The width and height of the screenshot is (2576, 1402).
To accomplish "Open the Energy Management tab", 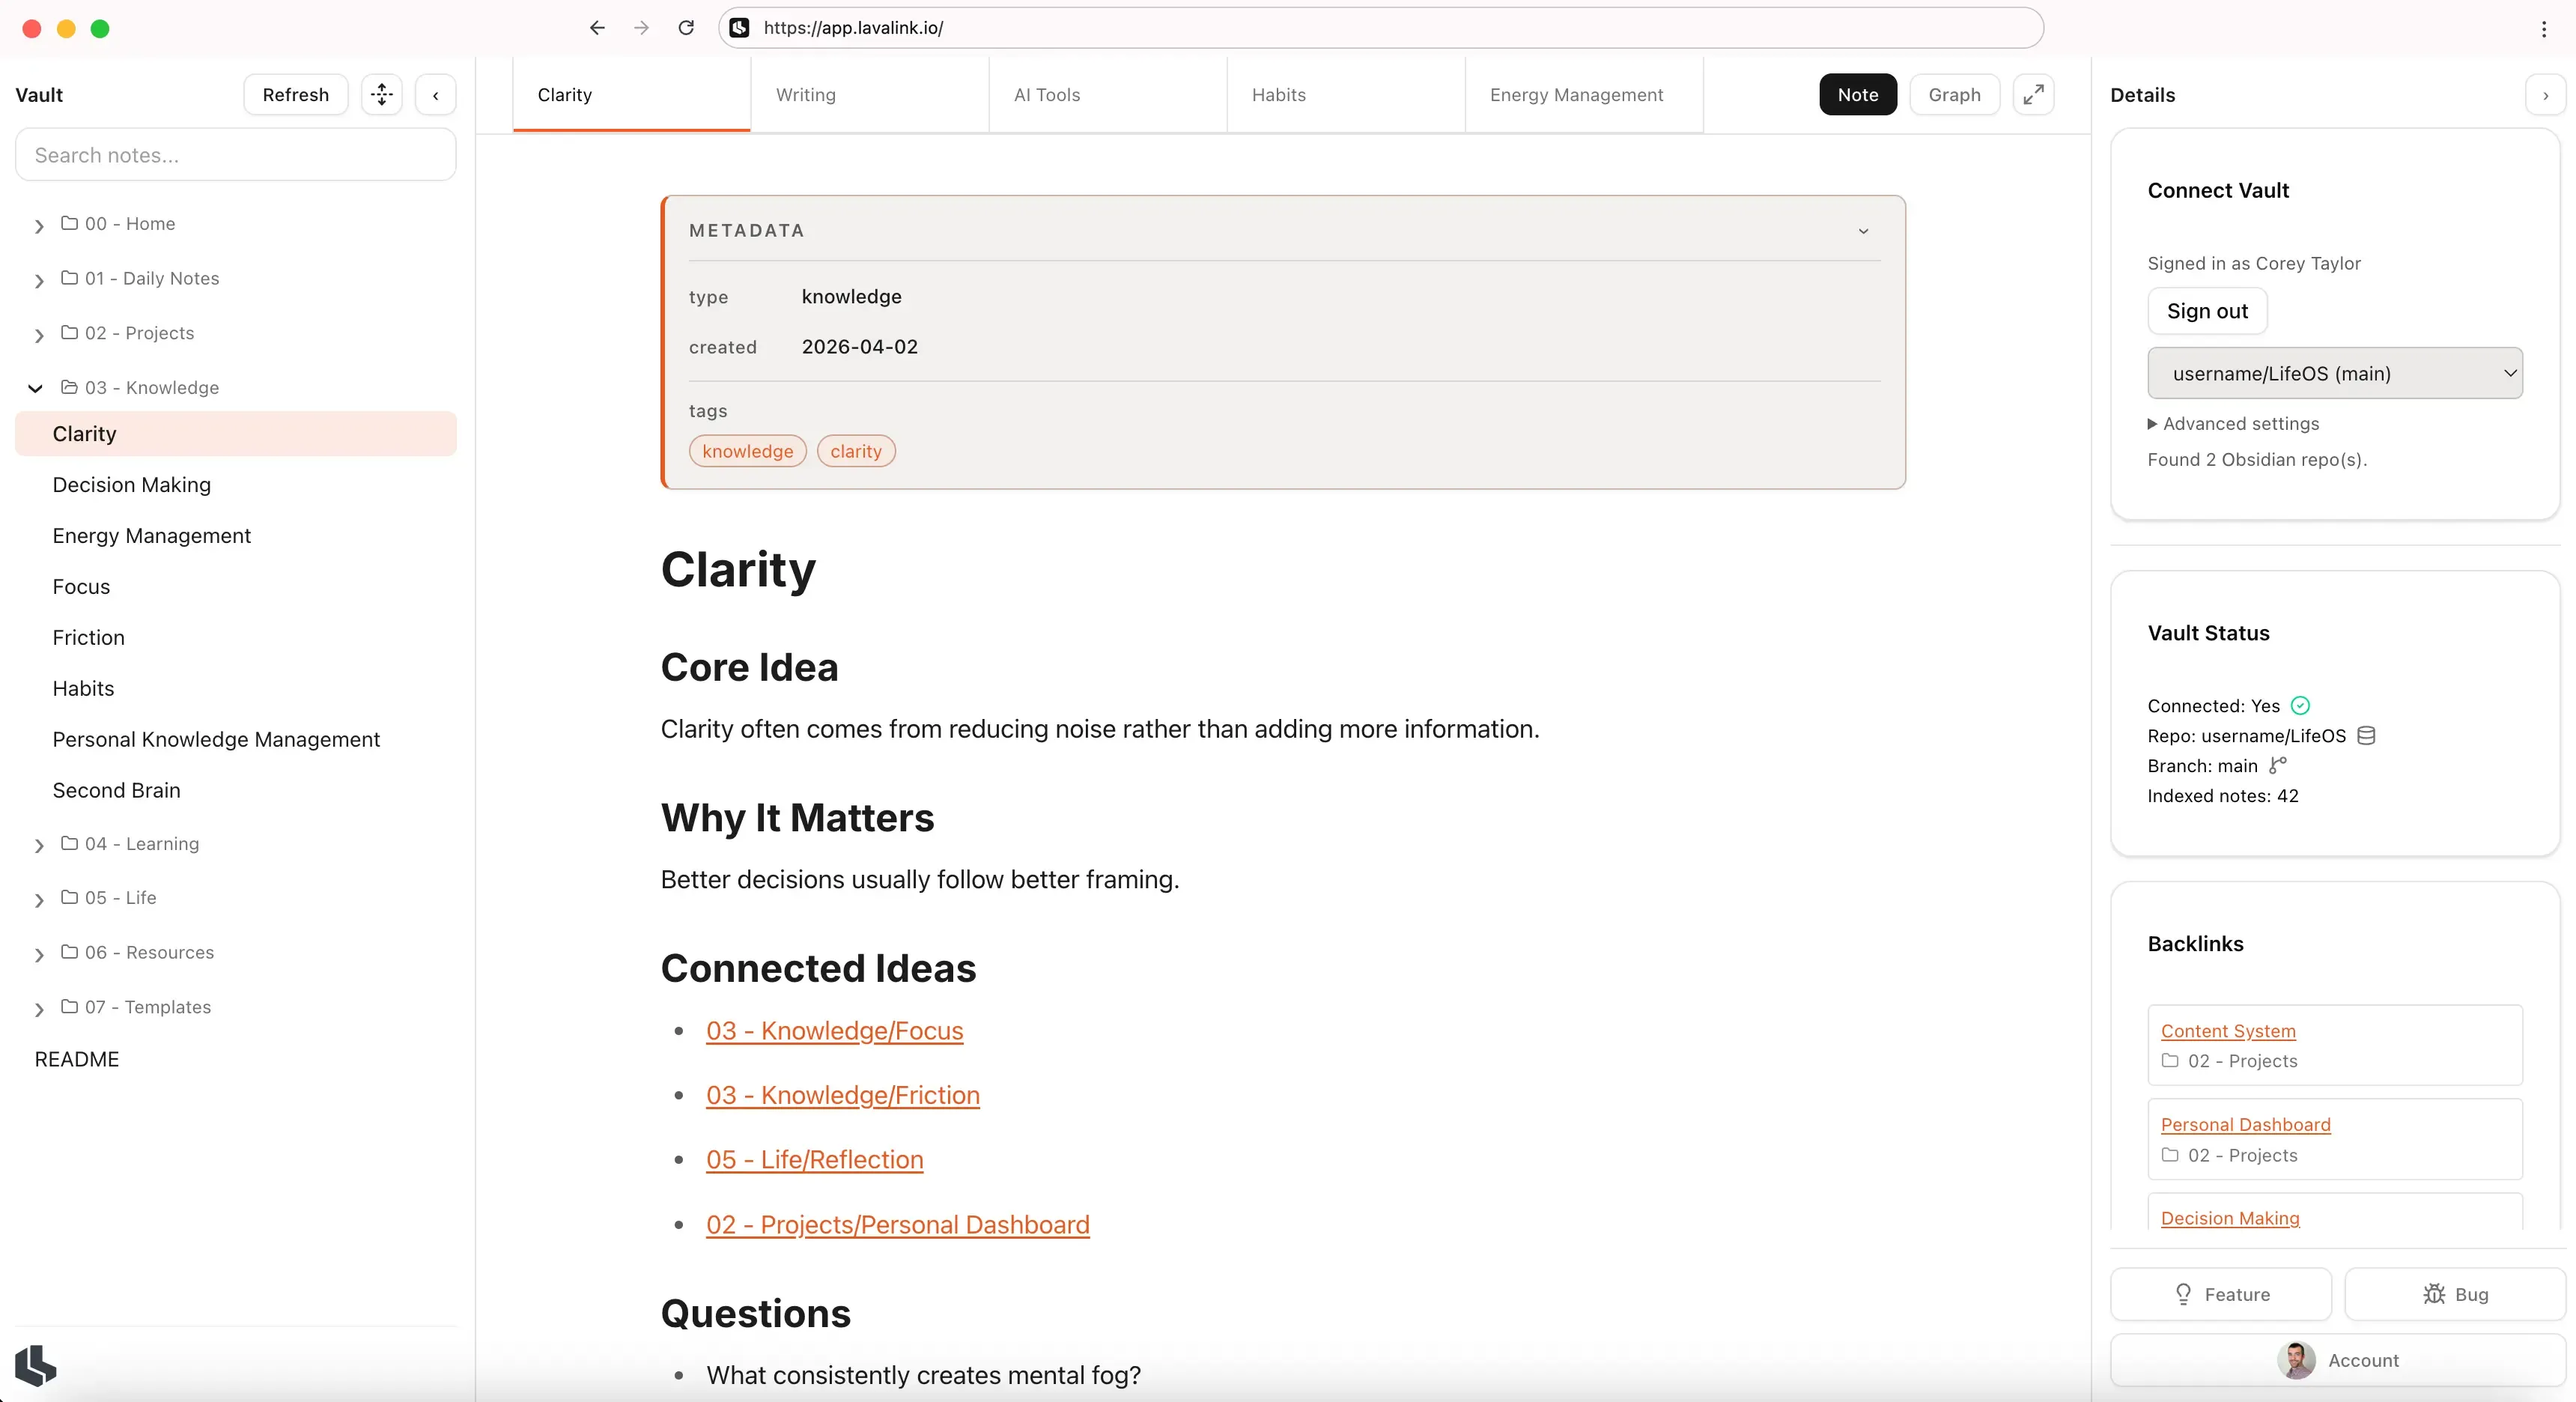I will pyautogui.click(x=1576, y=94).
